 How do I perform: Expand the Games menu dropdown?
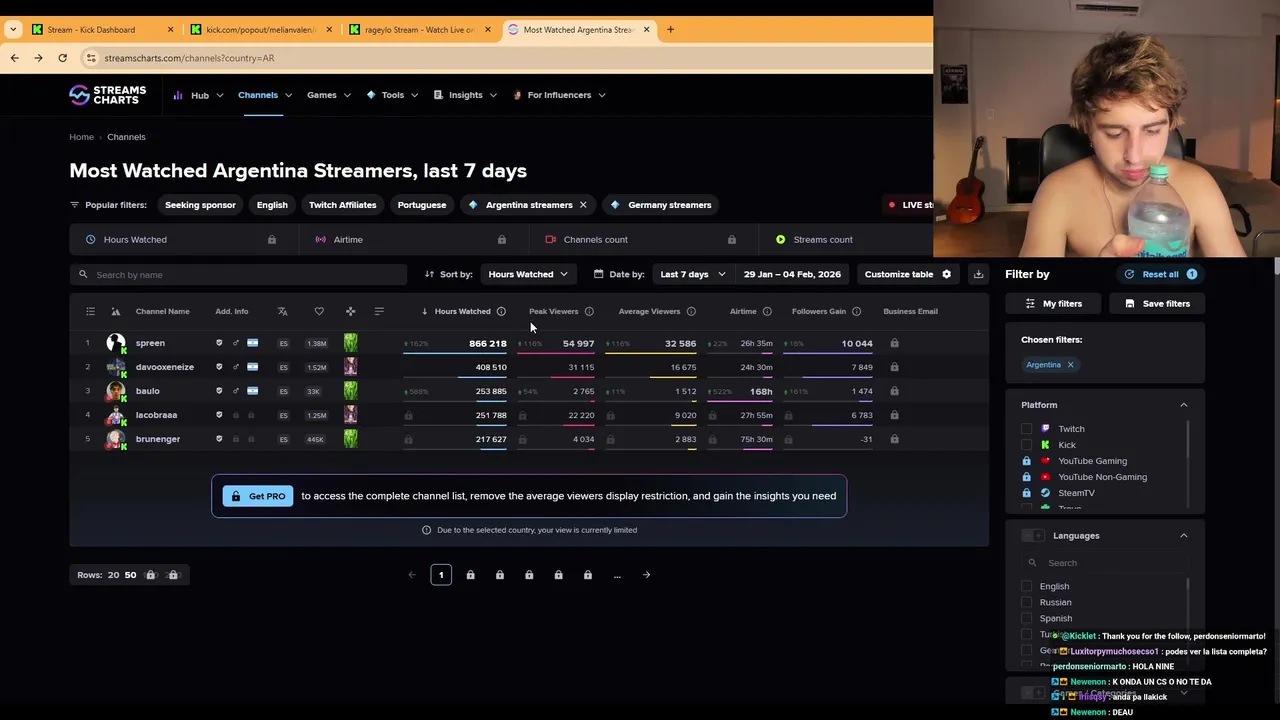click(328, 95)
